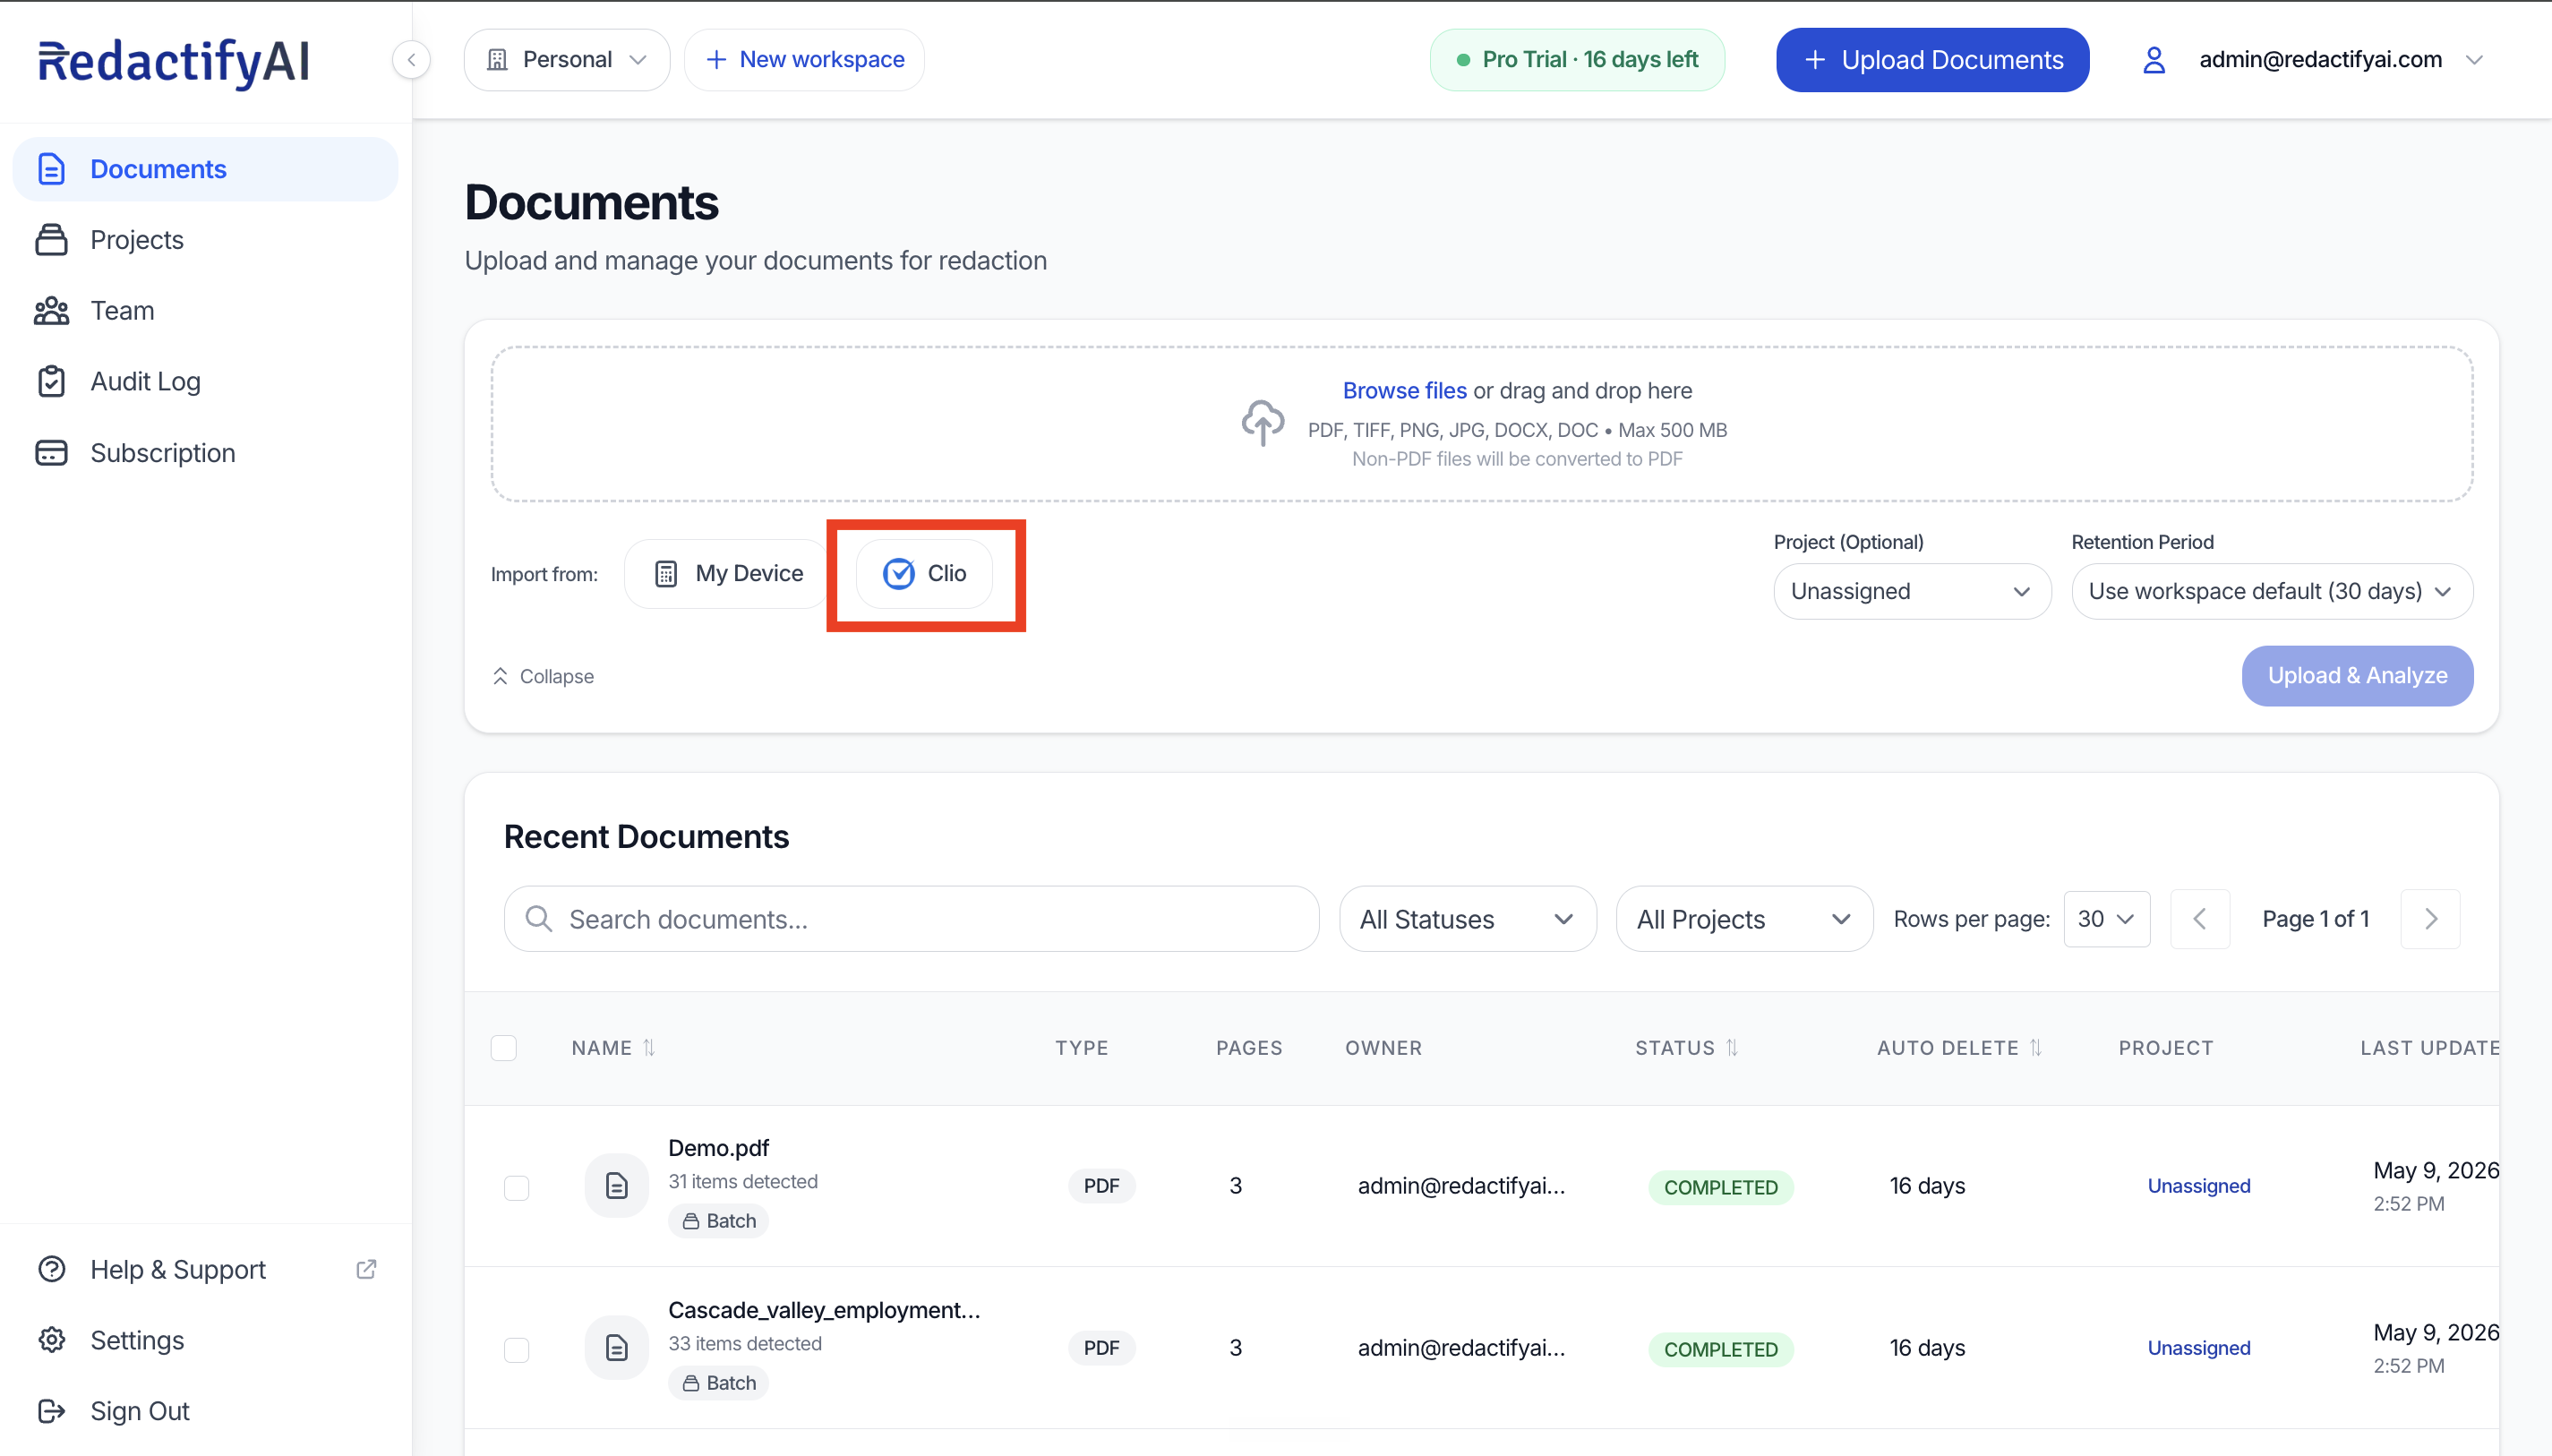Click the Audit Log clipboard icon
The width and height of the screenshot is (2552, 1456).
click(x=51, y=381)
